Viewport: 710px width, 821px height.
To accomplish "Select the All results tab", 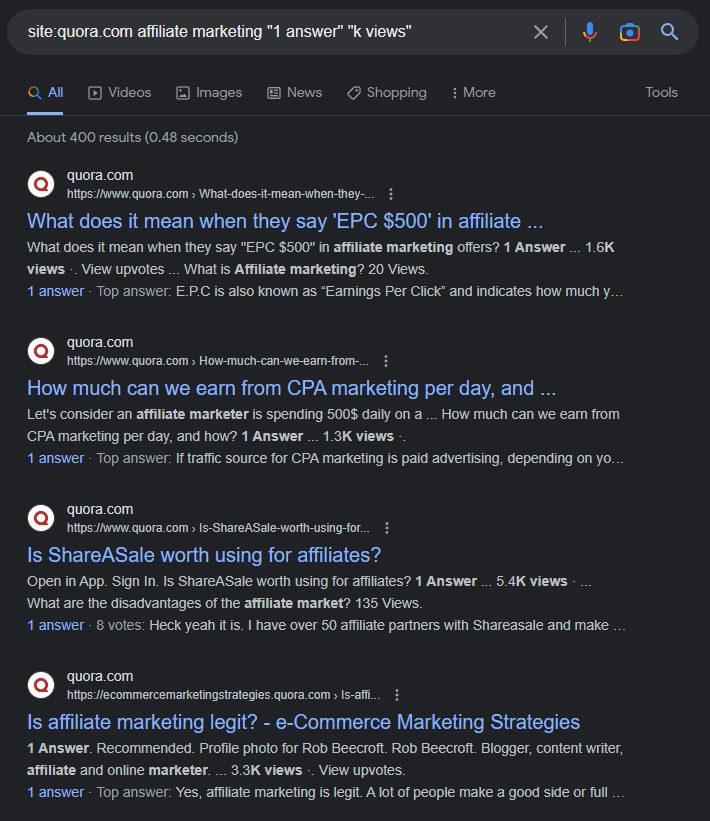I will (45, 93).
